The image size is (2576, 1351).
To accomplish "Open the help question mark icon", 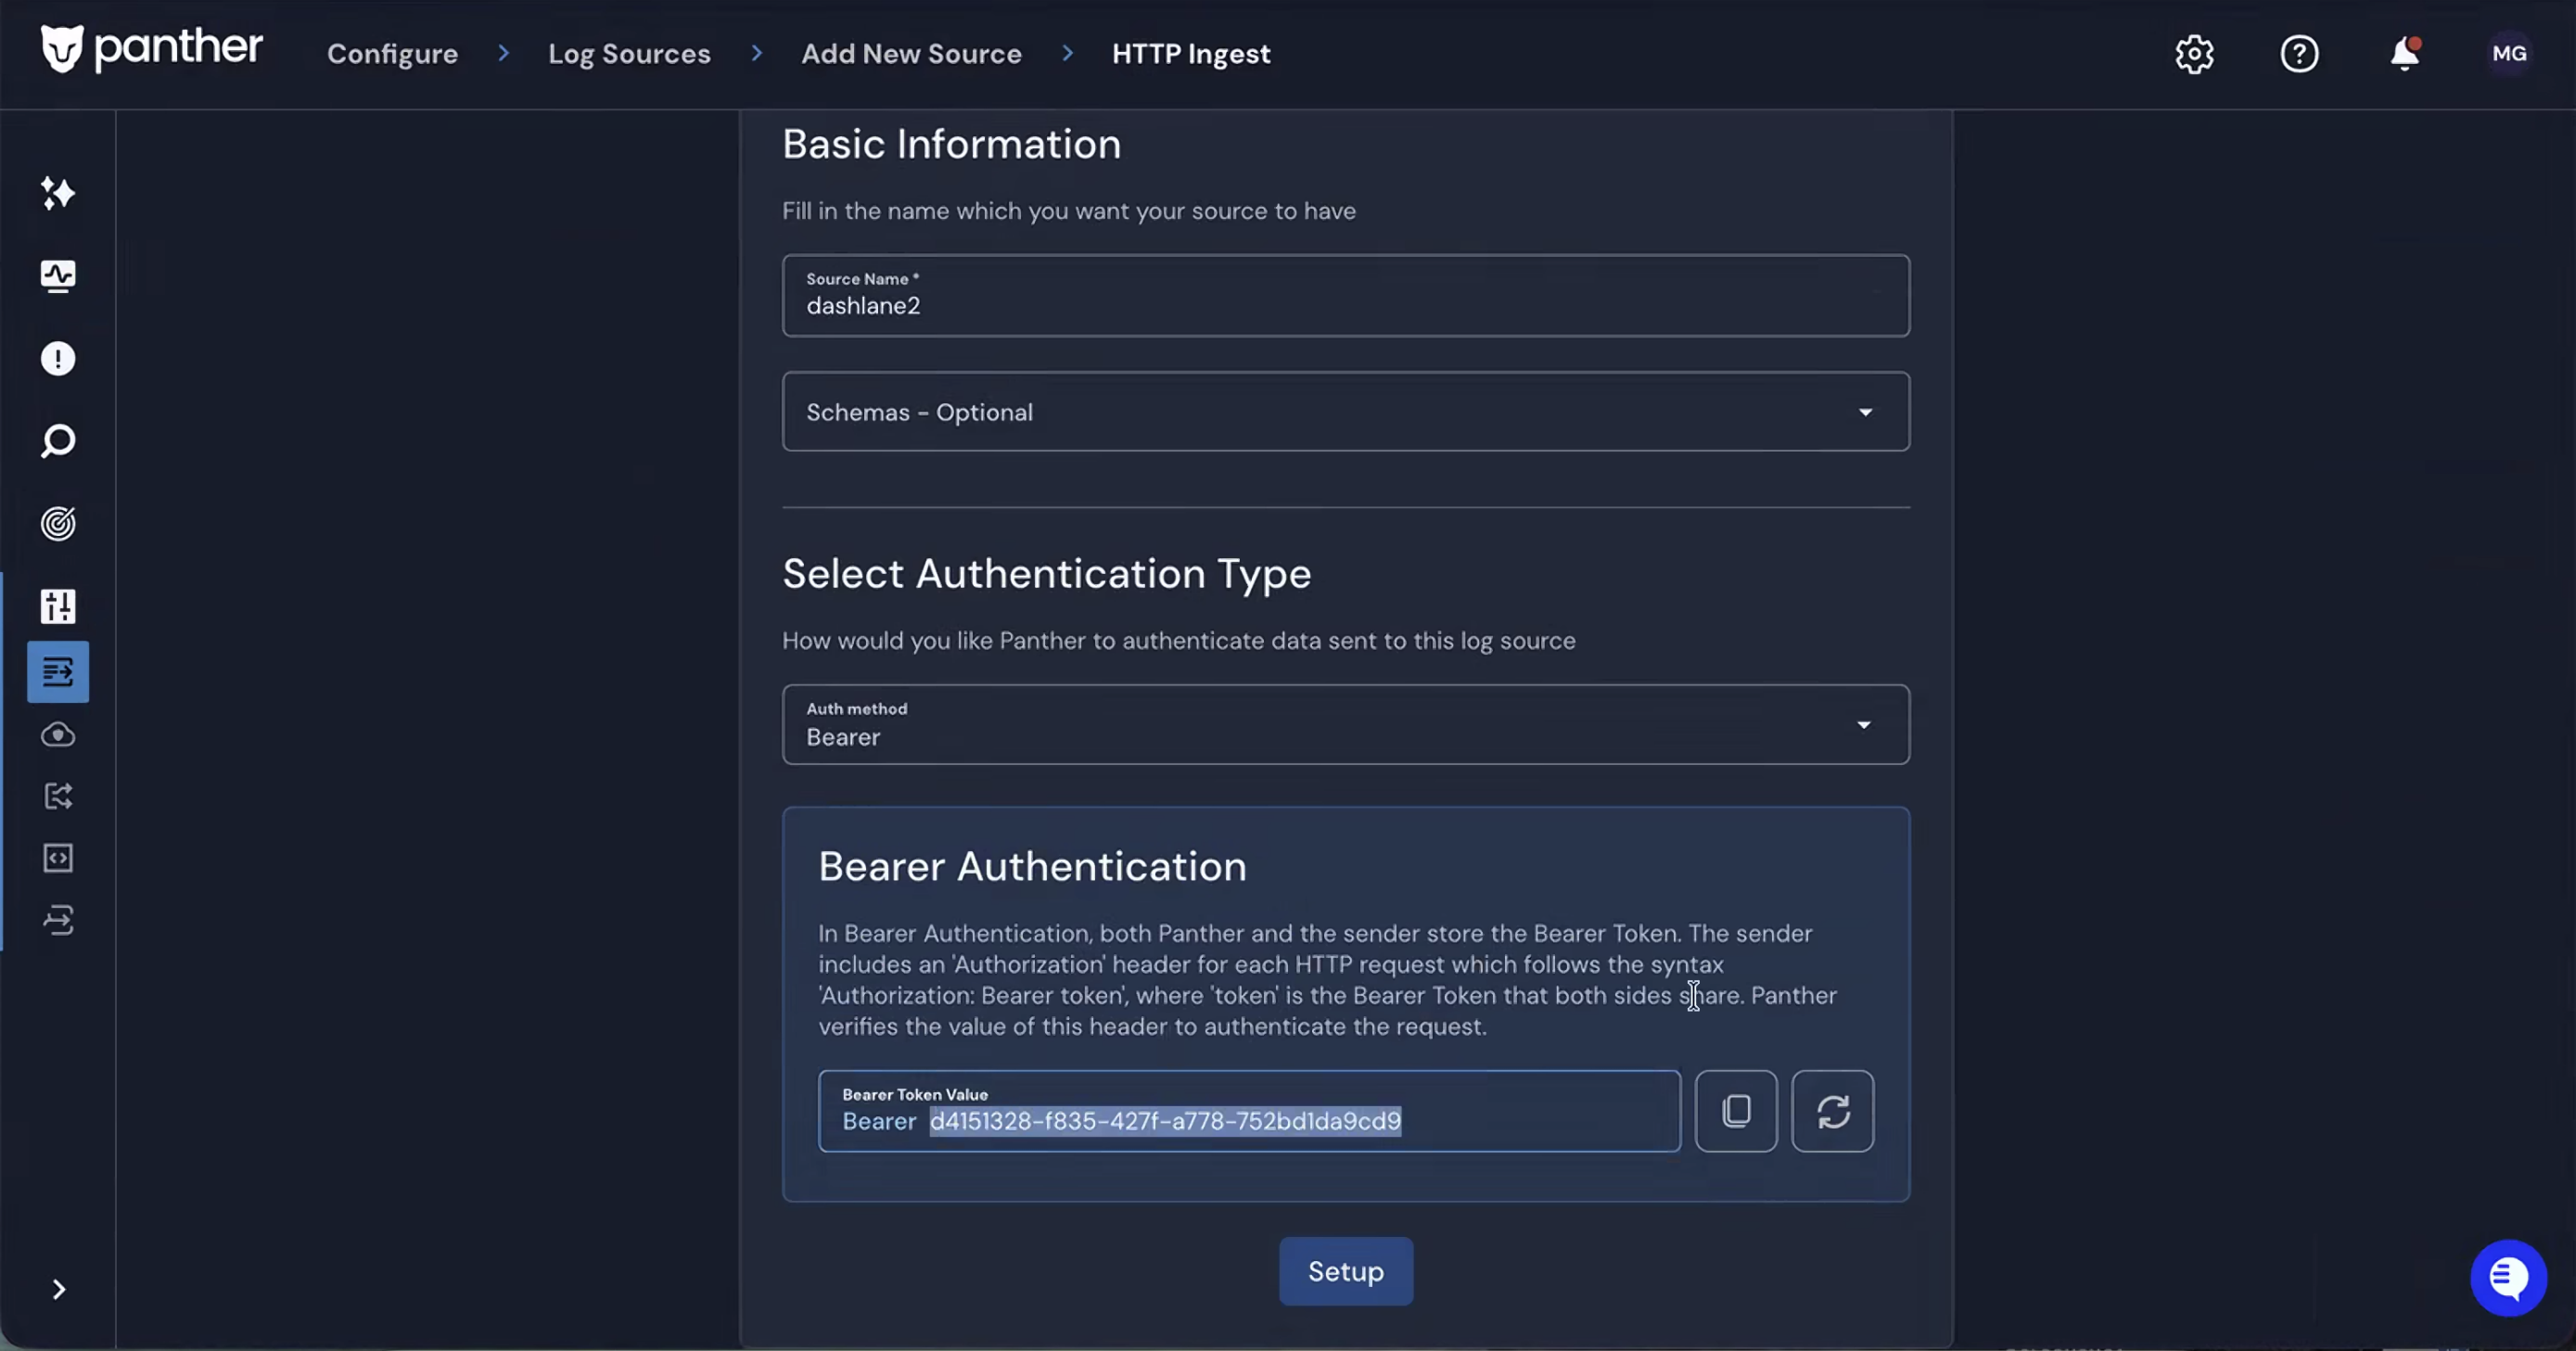I will point(2299,54).
